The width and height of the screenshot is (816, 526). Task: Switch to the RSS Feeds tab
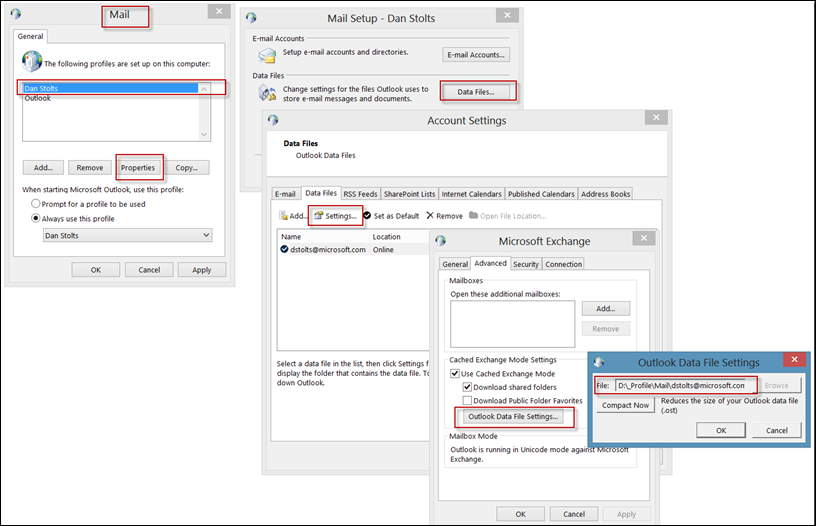coord(360,193)
